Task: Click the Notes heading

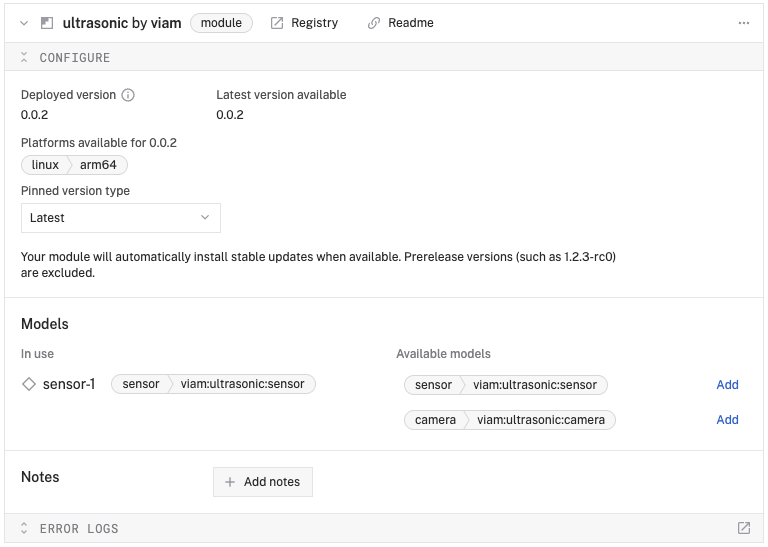Action: [40, 477]
